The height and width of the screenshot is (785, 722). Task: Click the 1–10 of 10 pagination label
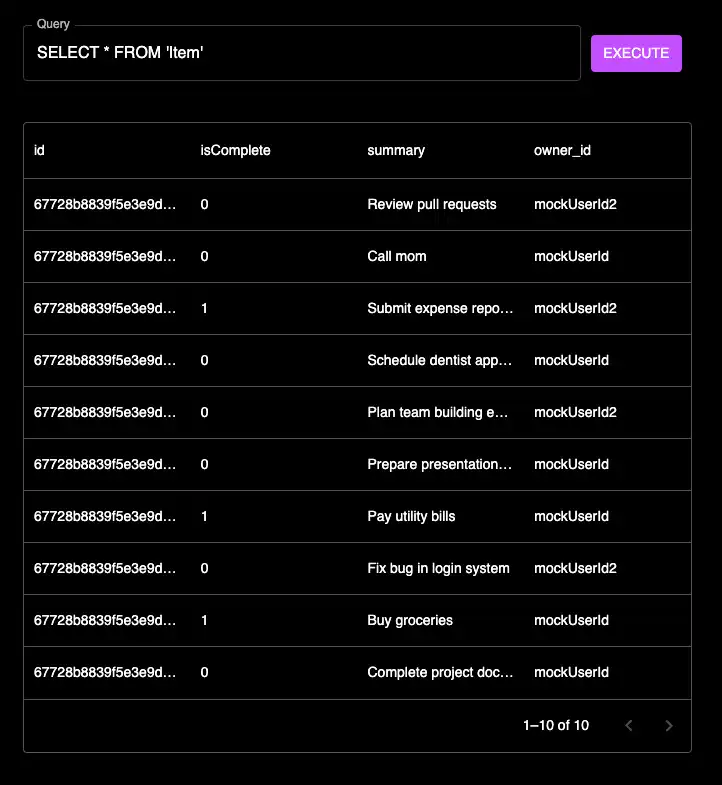pyautogui.click(x=556, y=725)
